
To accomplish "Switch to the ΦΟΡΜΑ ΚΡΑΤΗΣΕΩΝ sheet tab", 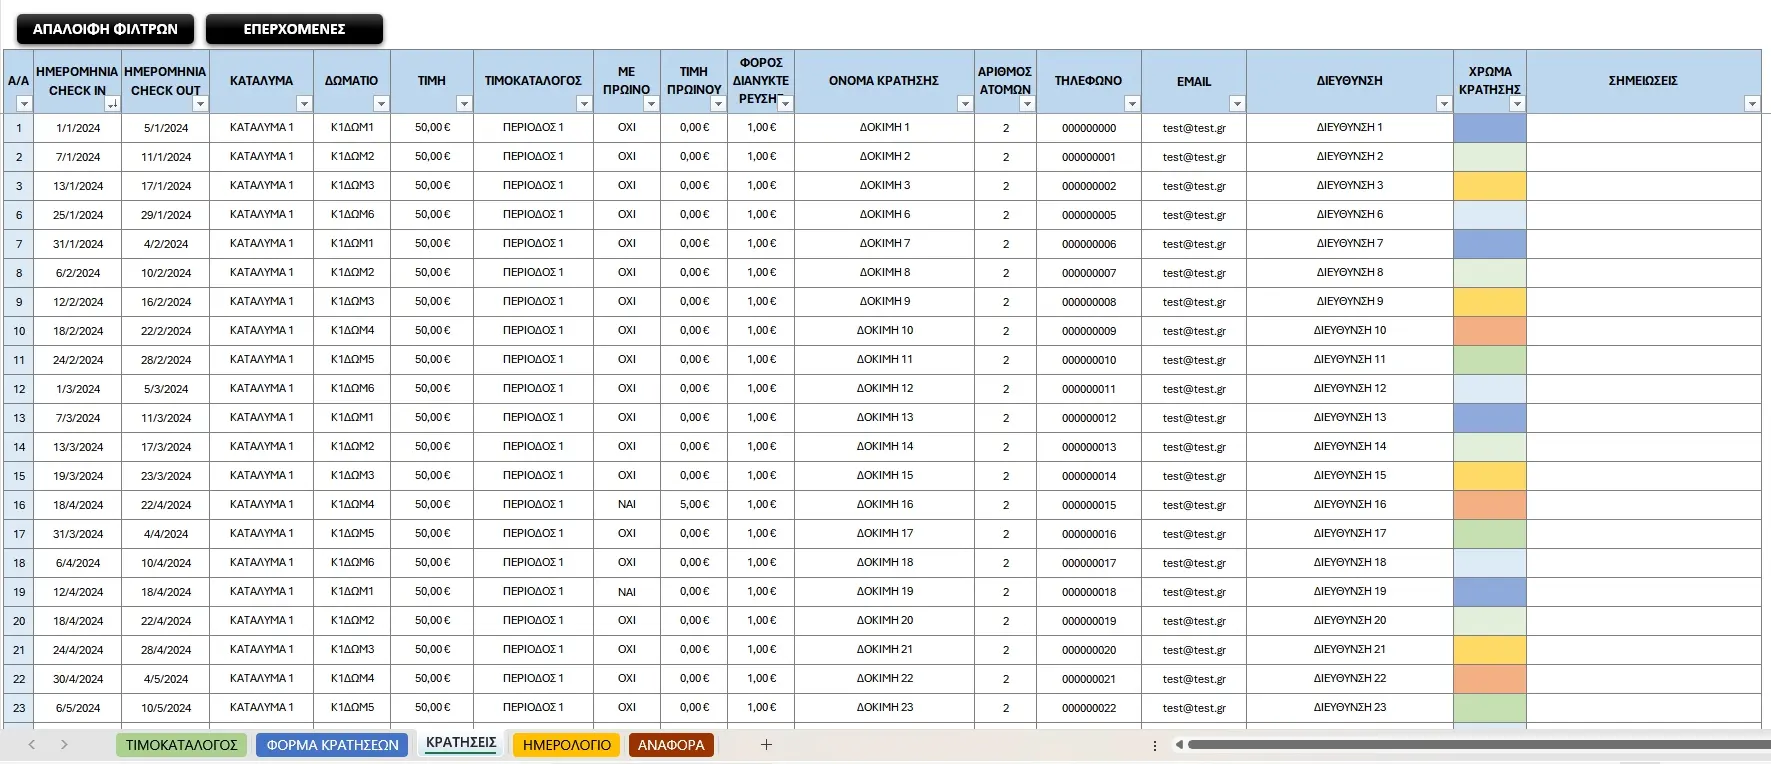I will pos(332,745).
